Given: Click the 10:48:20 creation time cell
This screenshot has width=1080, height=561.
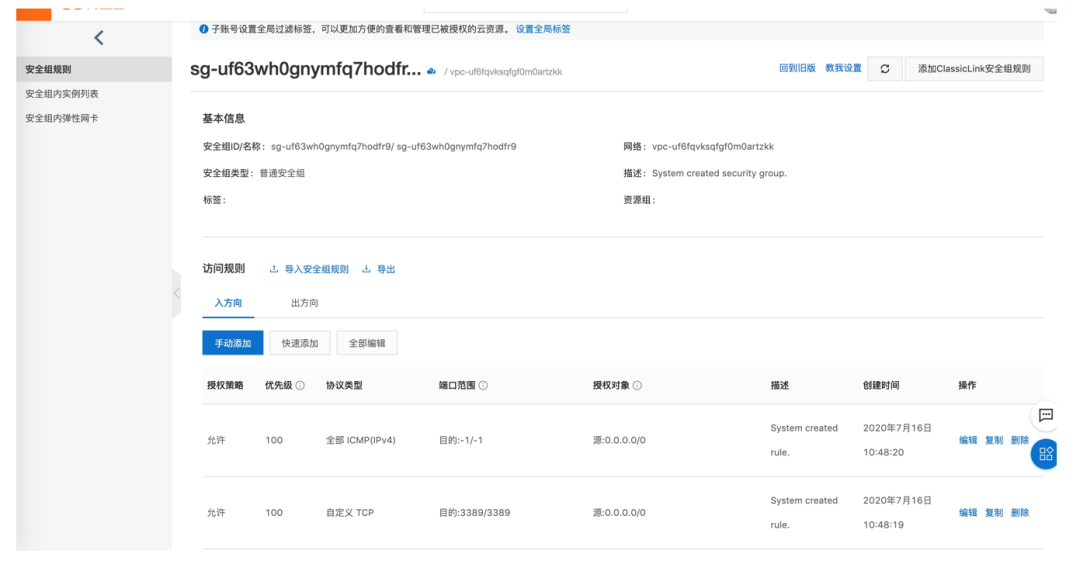Looking at the screenshot, I should 884,453.
